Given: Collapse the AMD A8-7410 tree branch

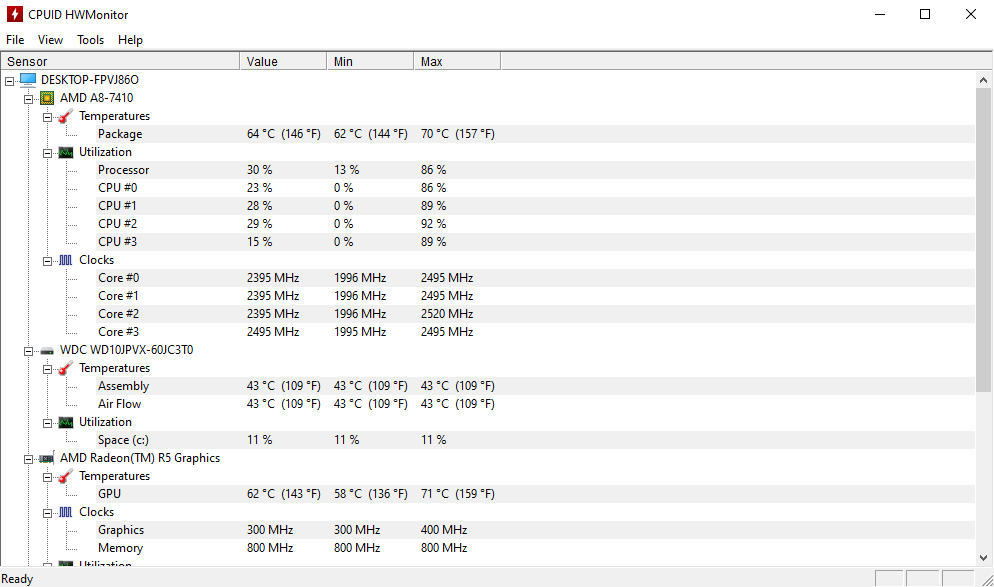Looking at the screenshot, I should (29, 98).
